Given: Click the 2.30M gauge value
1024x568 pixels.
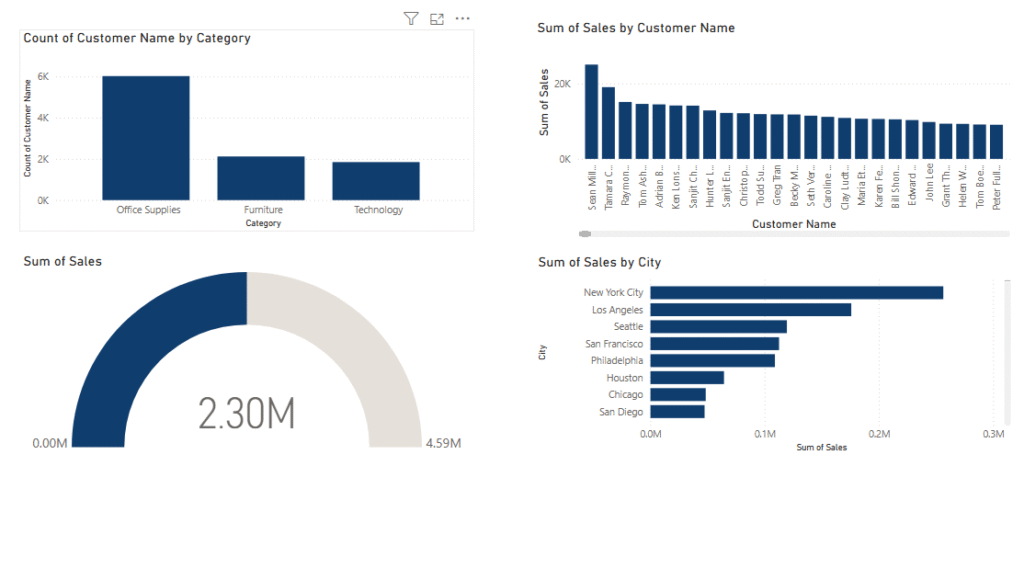Looking at the screenshot, I should (246, 413).
